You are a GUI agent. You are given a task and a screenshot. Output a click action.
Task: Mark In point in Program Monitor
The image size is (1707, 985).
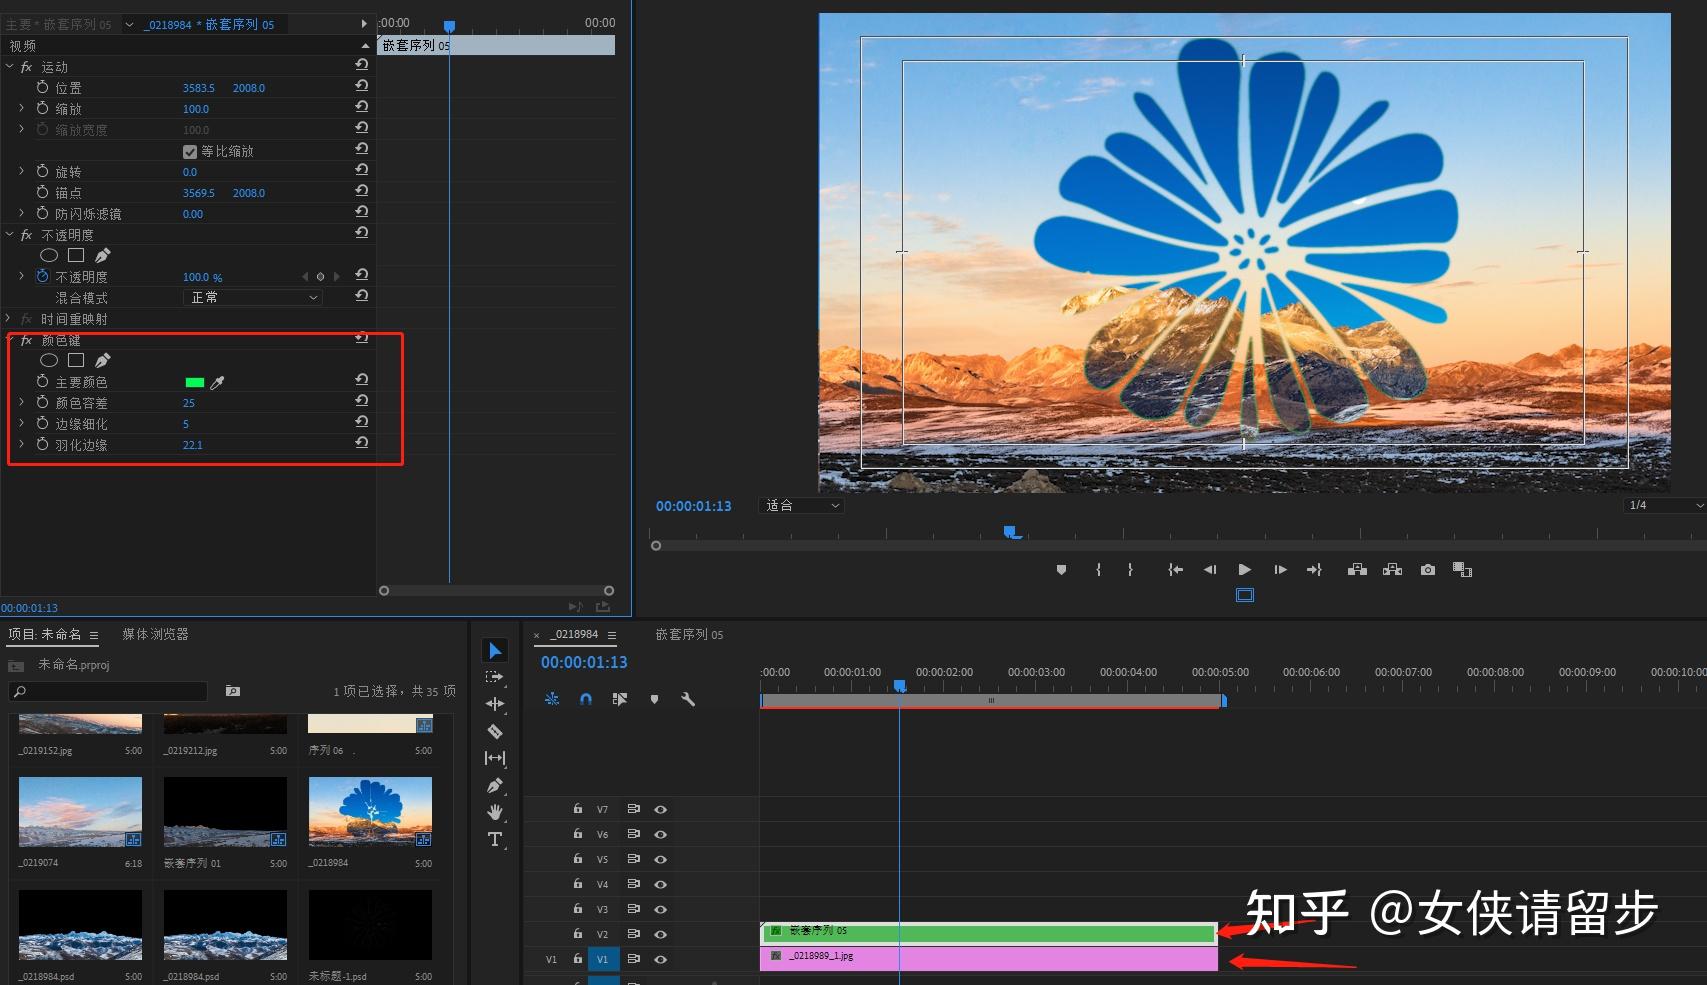point(1098,570)
